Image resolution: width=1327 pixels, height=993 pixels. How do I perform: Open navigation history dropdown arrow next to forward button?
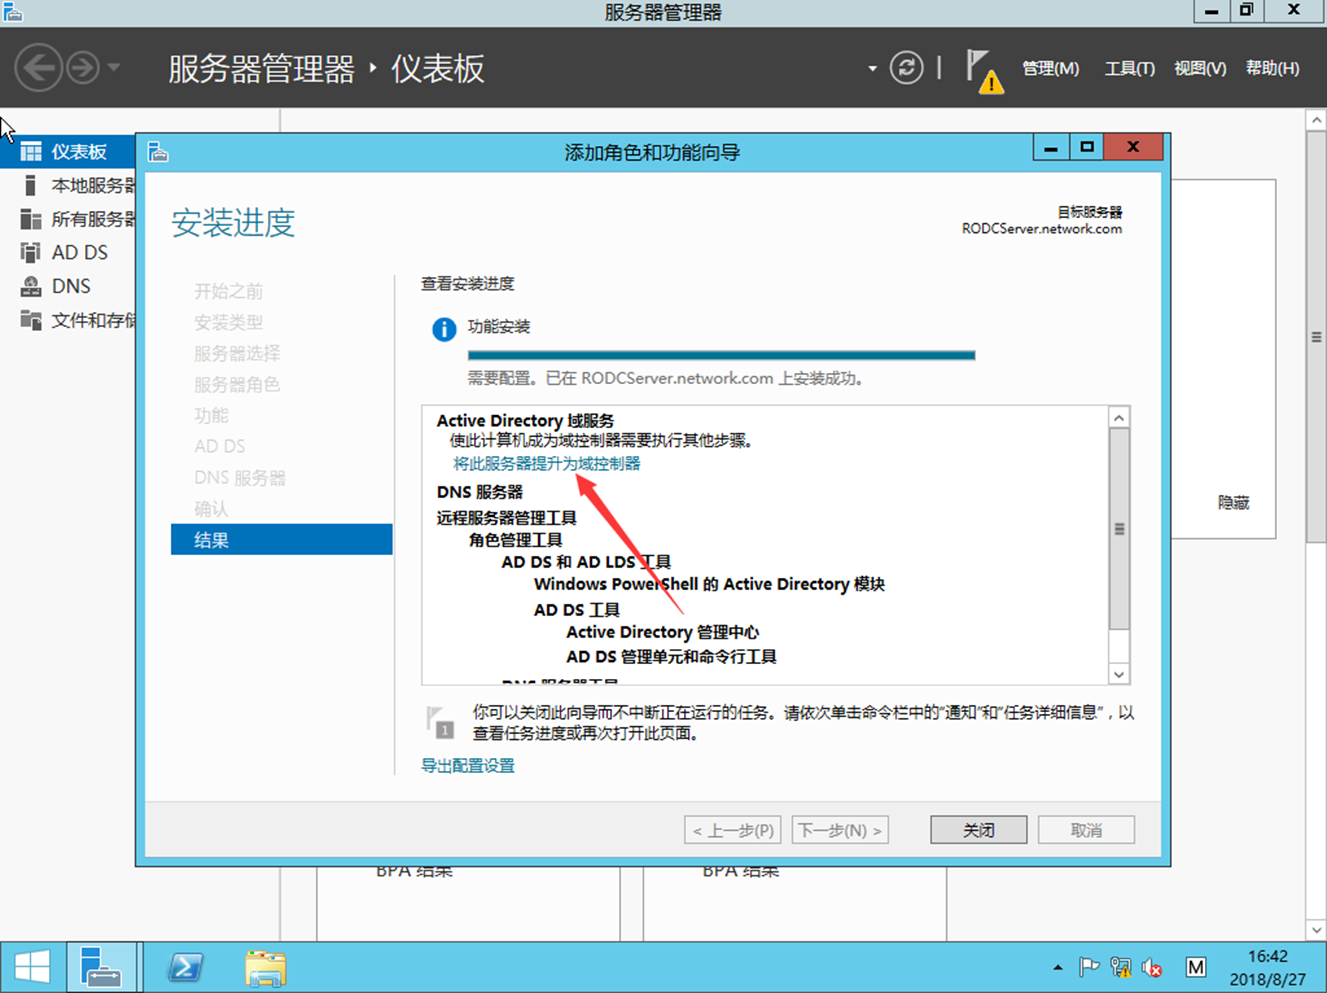pyautogui.click(x=114, y=68)
